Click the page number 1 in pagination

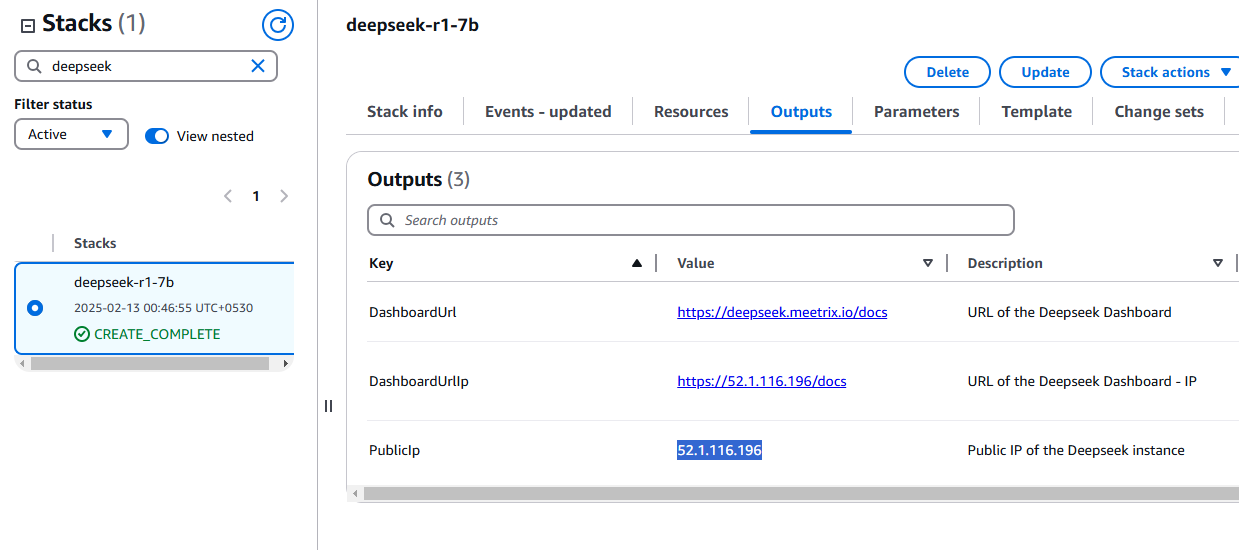[x=256, y=196]
